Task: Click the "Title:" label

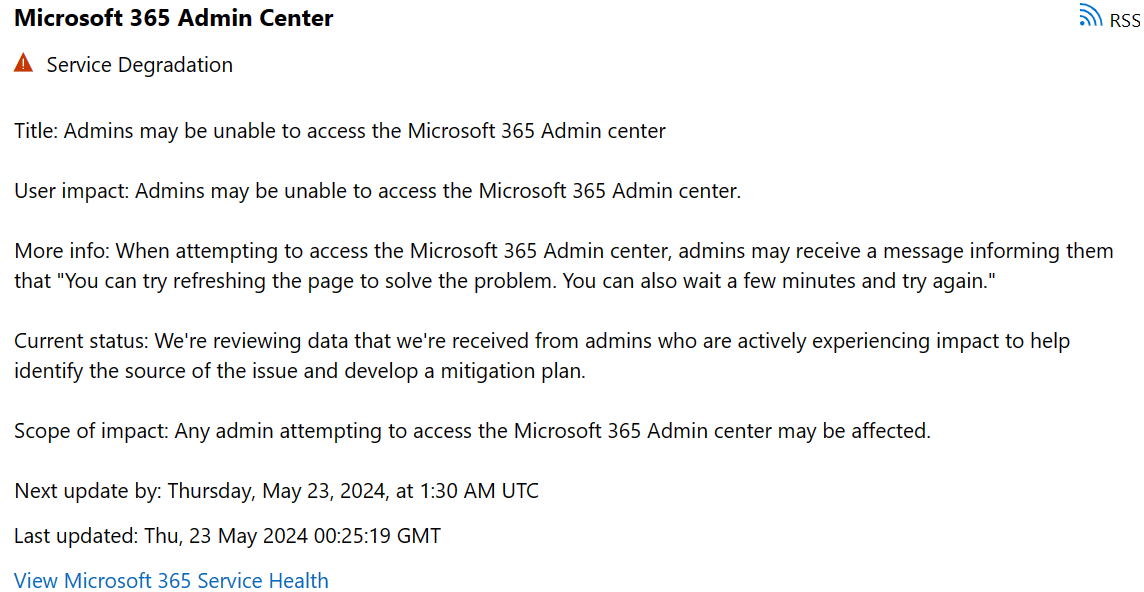Action: pyautogui.click(x=36, y=130)
